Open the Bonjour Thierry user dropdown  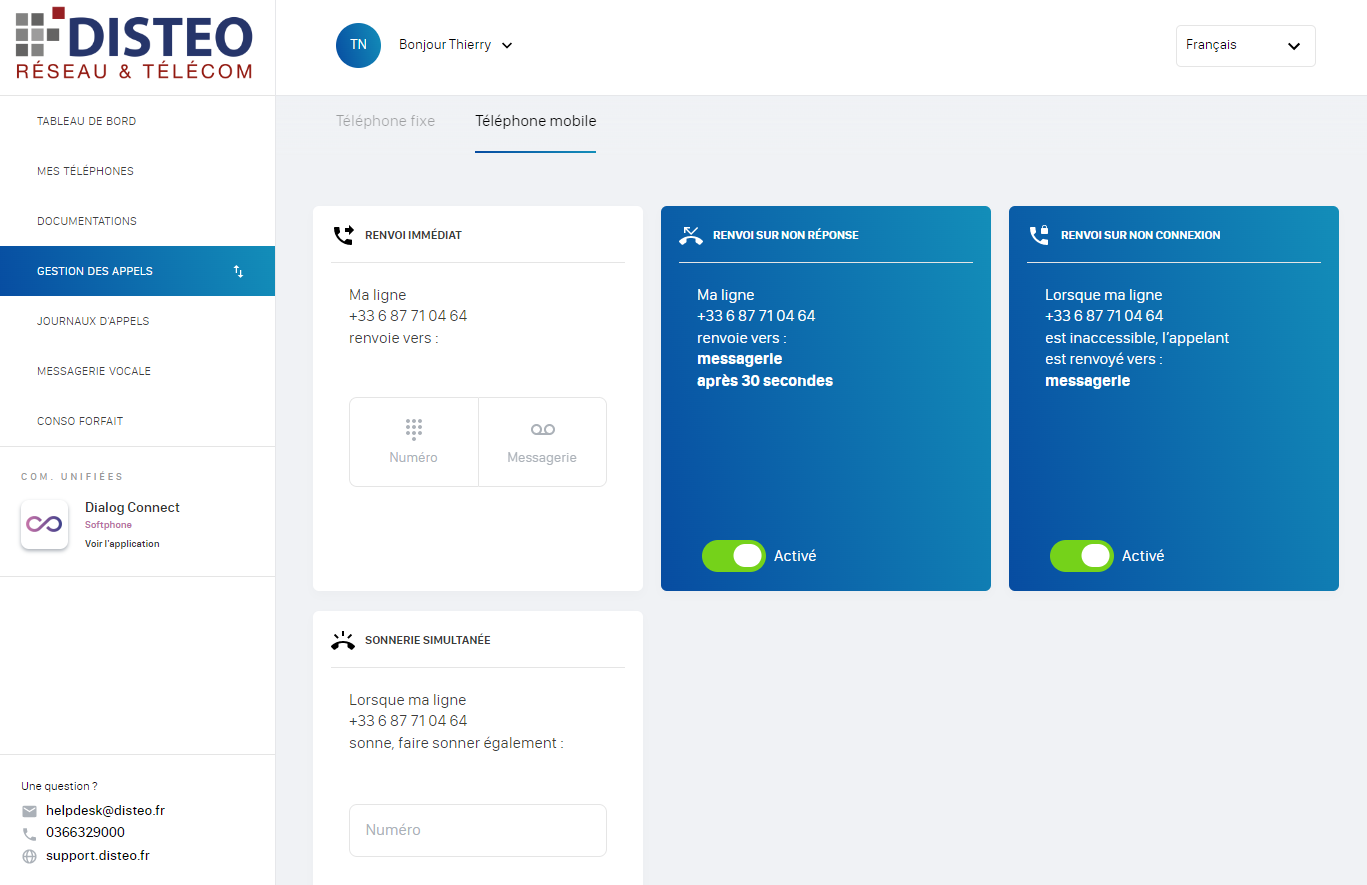(456, 45)
